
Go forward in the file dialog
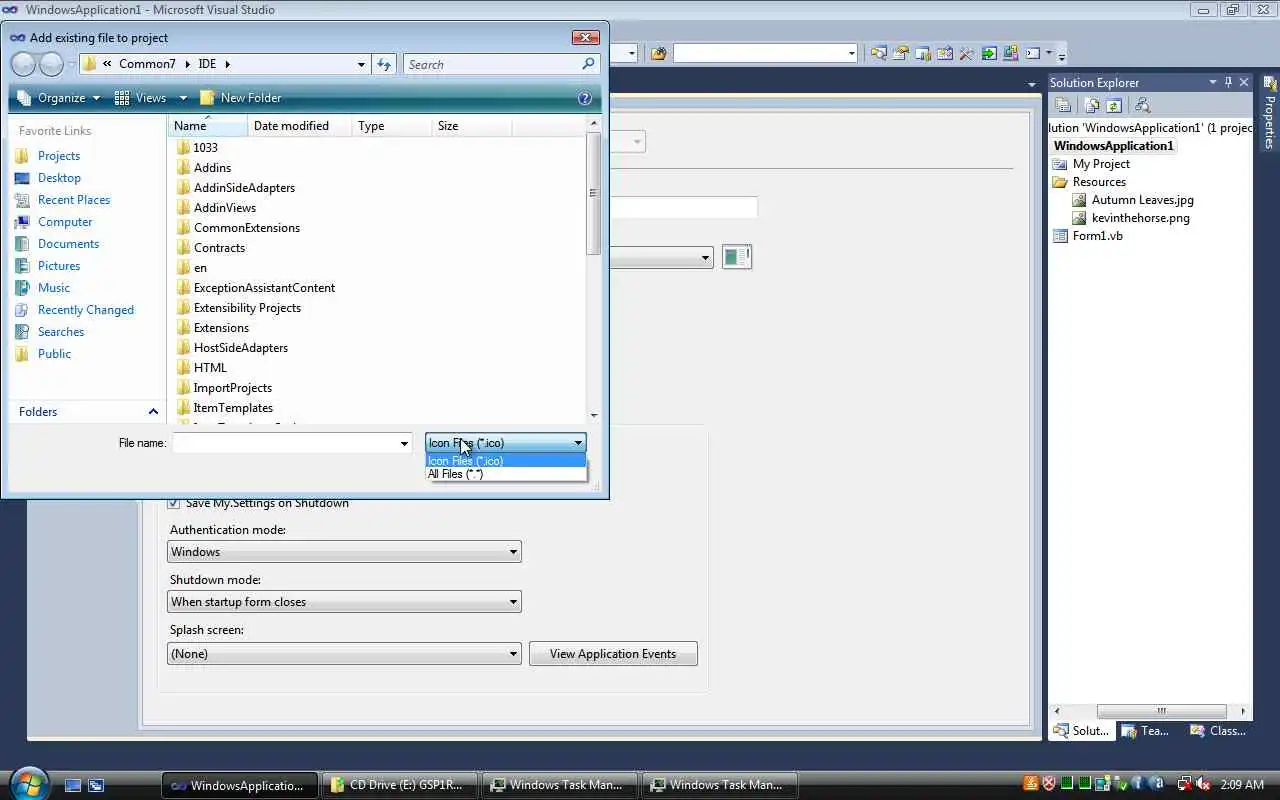coord(51,64)
